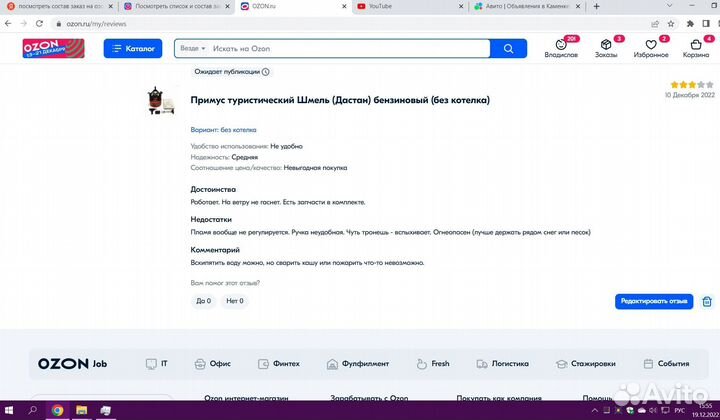Image resolution: width=720 pixels, height=420 pixels.
Task: Open the Каталог menu button
Action: (x=133, y=49)
